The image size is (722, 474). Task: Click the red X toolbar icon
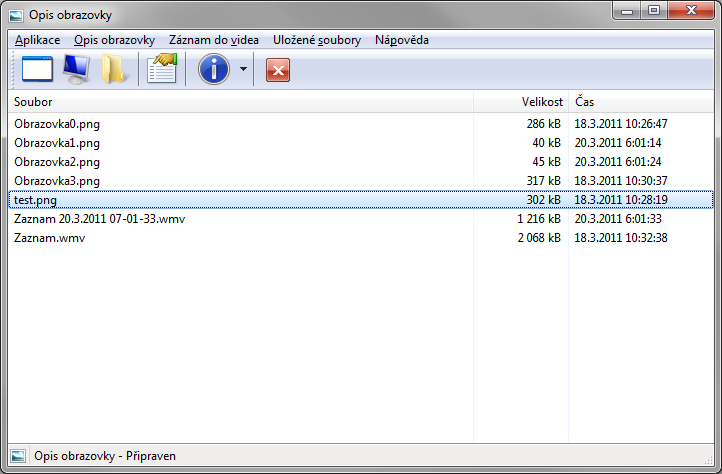pos(278,70)
